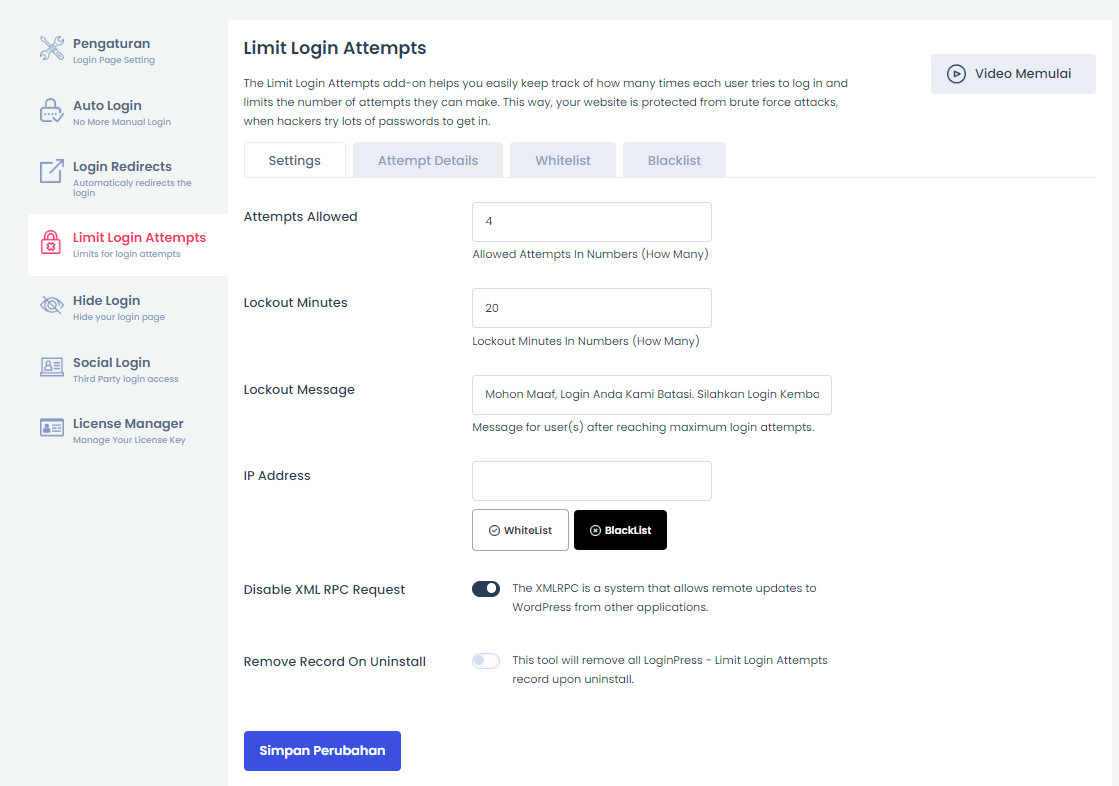Switch to the Attempt Details tab
The height and width of the screenshot is (786, 1119).
[428, 161]
